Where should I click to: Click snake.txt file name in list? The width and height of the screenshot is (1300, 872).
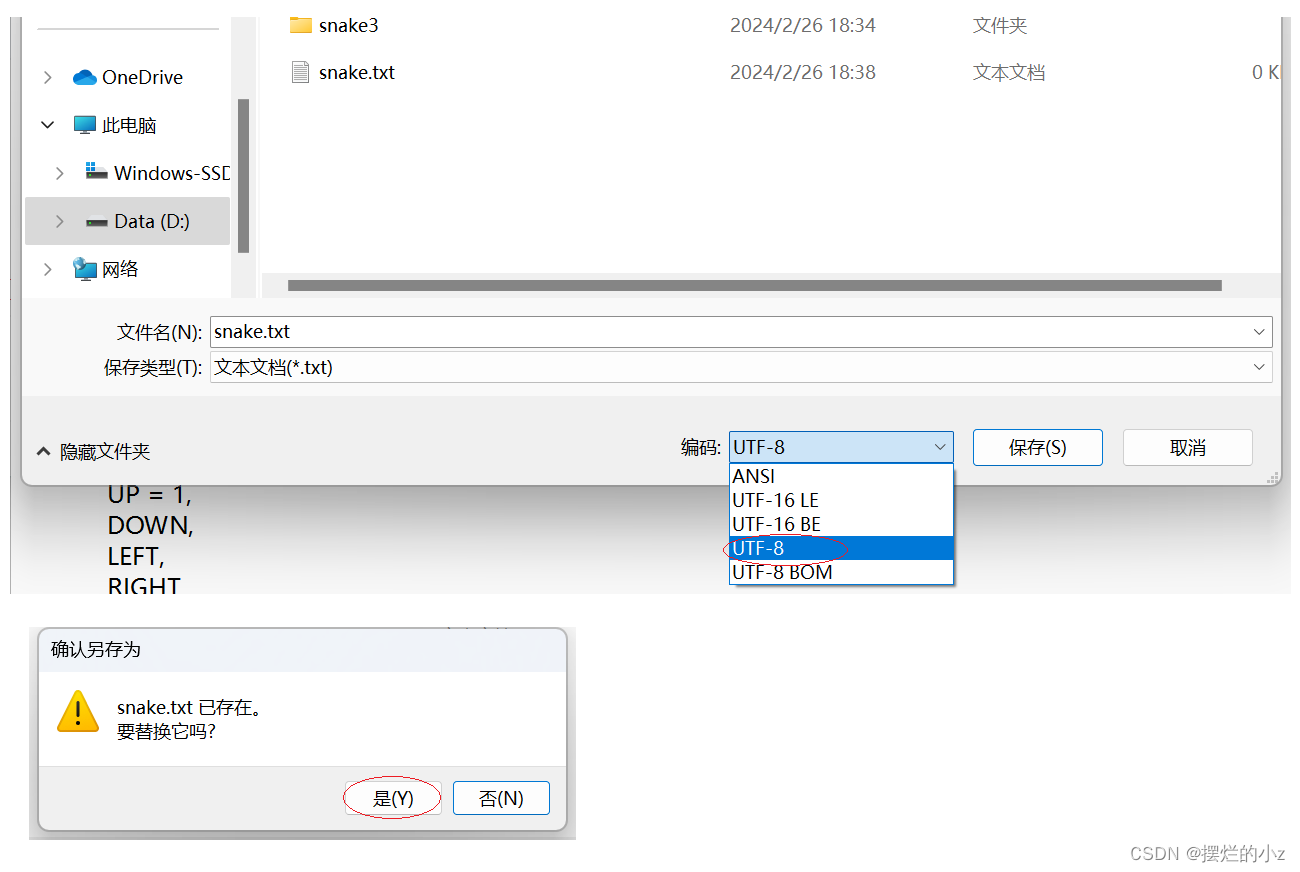pyautogui.click(x=357, y=72)
